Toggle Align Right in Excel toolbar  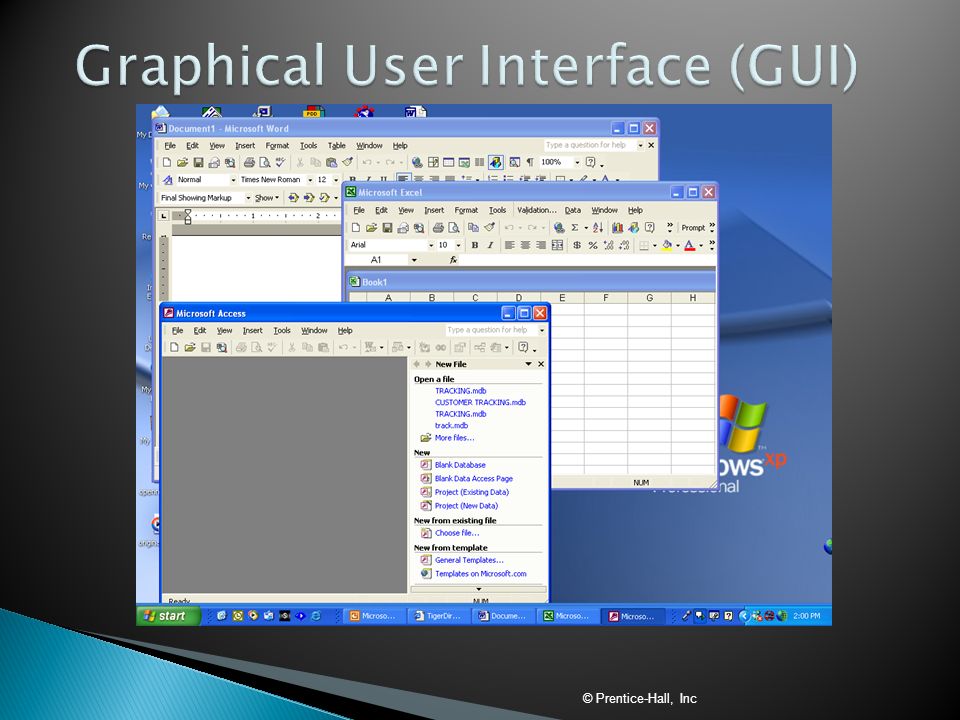pyautogui.click(x=541, y=245)
